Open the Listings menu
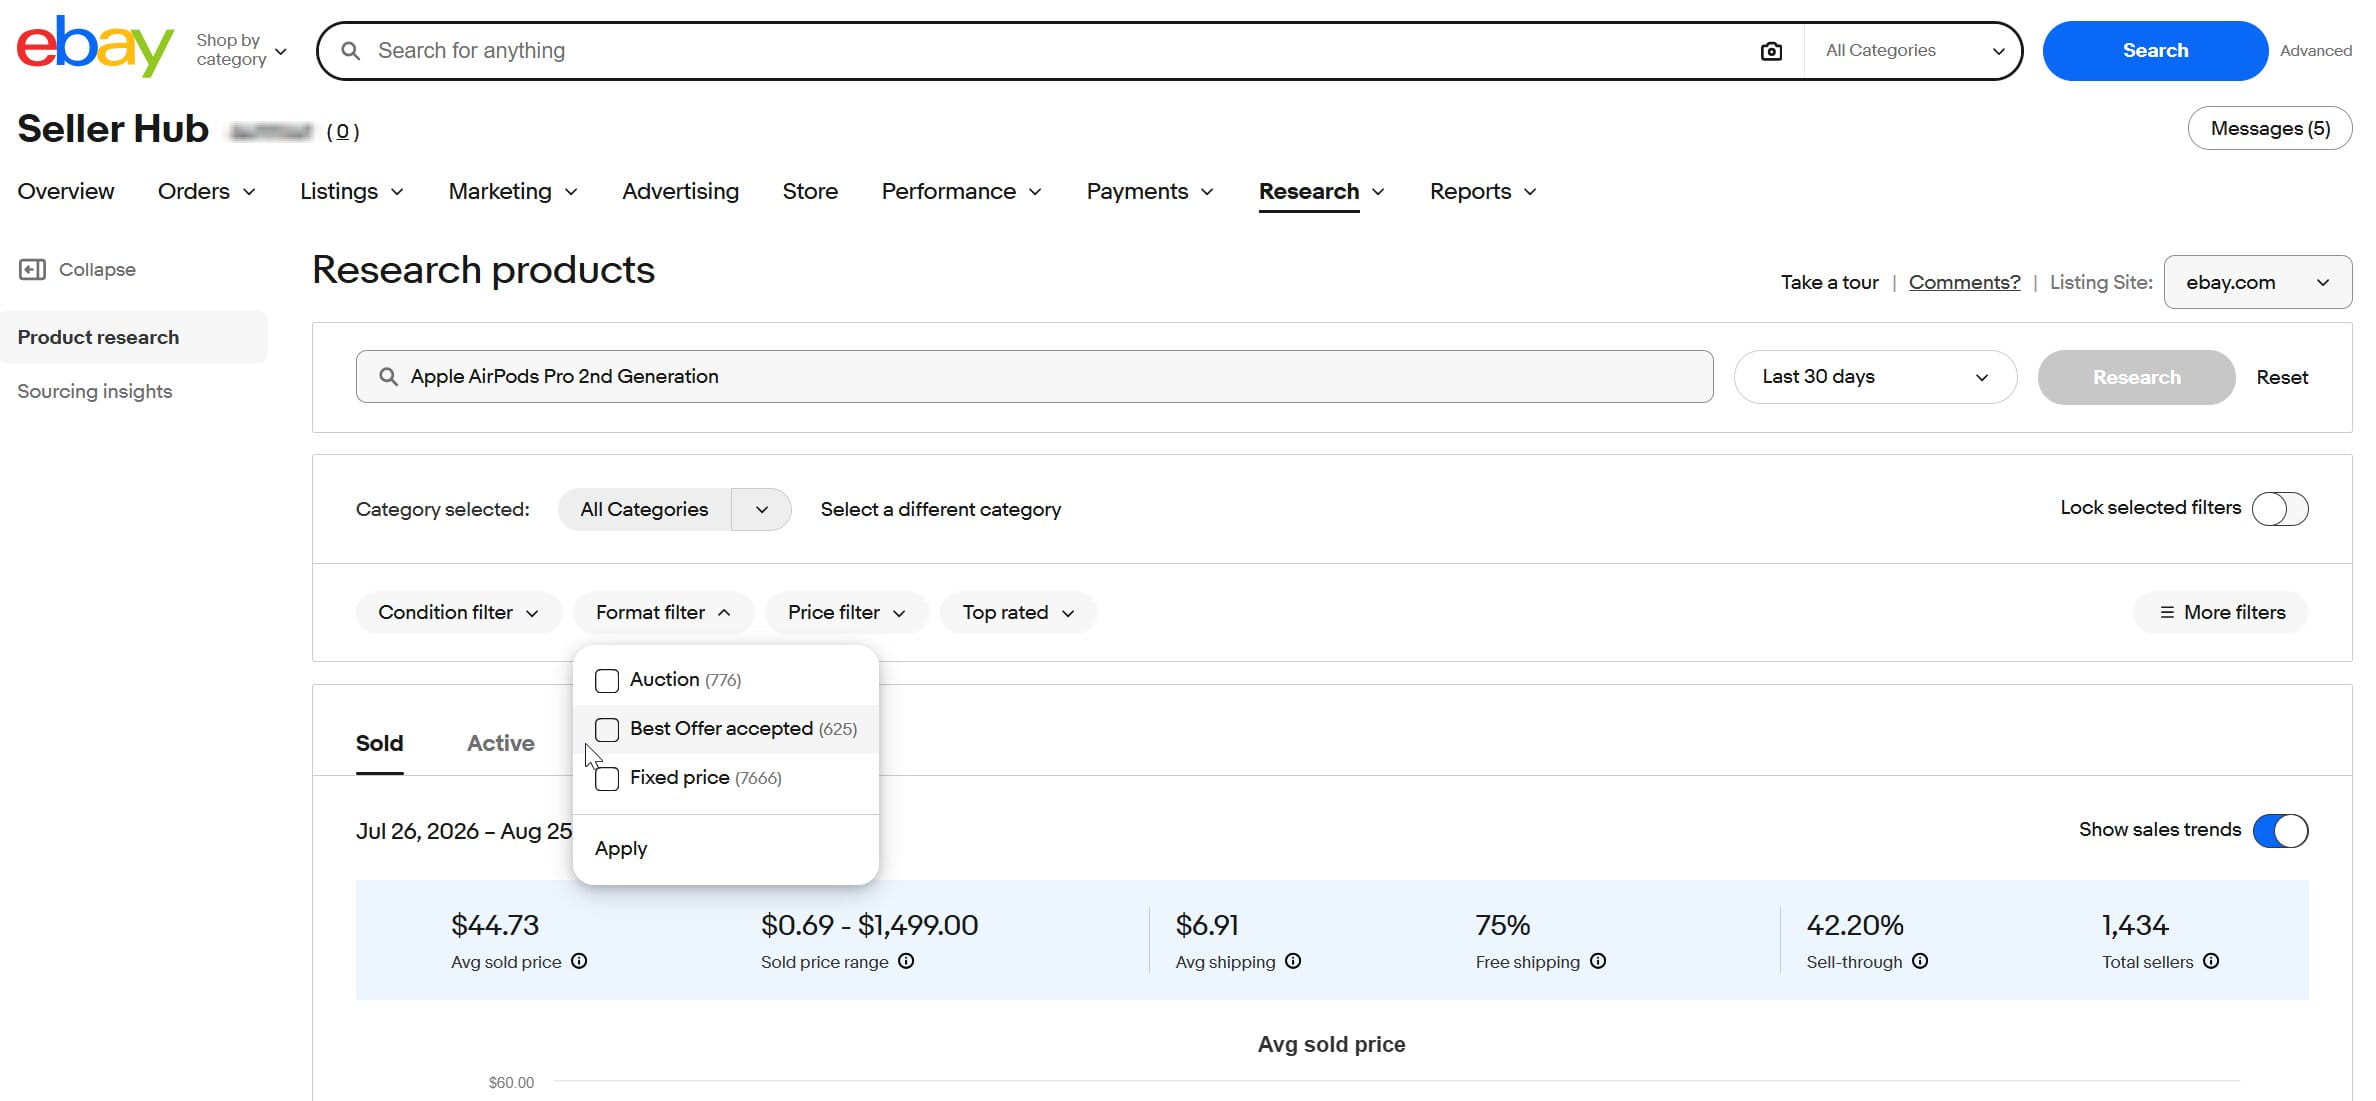This screenshot has width=2376, height=1101. pos(352,191)
